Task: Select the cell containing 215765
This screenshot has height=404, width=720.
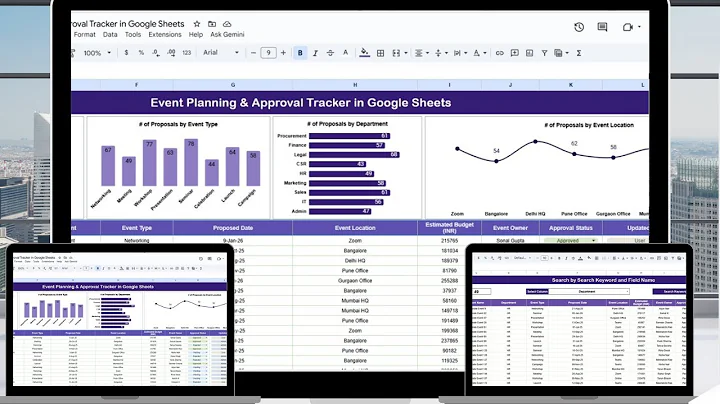Action: point(449,241)
